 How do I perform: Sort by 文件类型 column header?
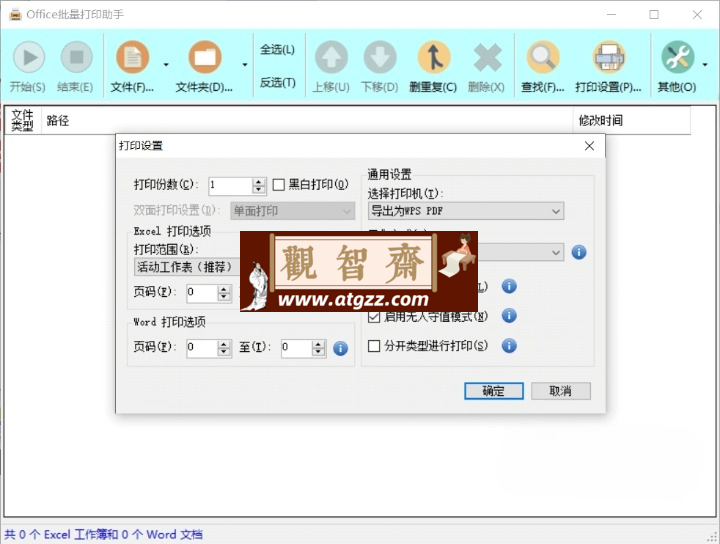click(x=23, y=121)
